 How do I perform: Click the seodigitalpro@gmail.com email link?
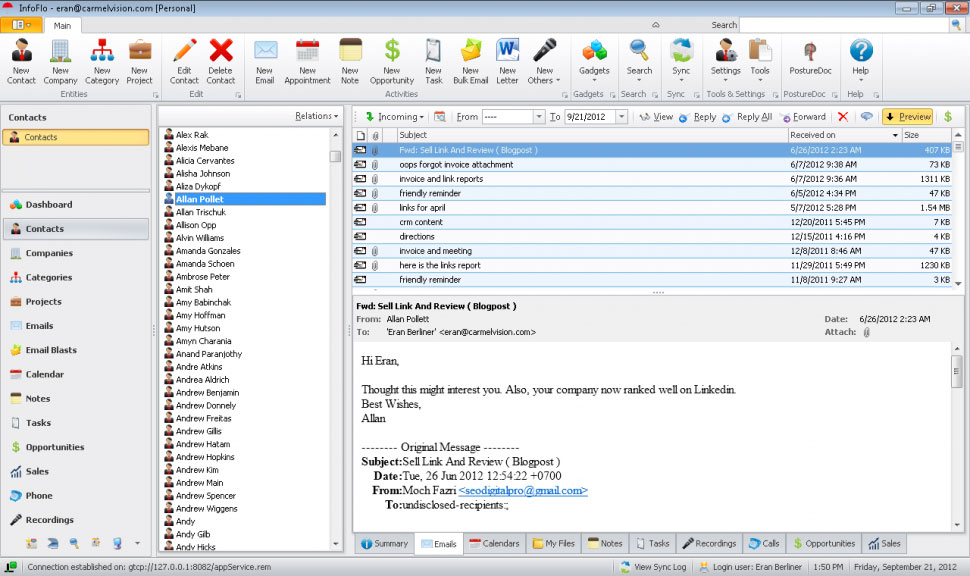523,491
